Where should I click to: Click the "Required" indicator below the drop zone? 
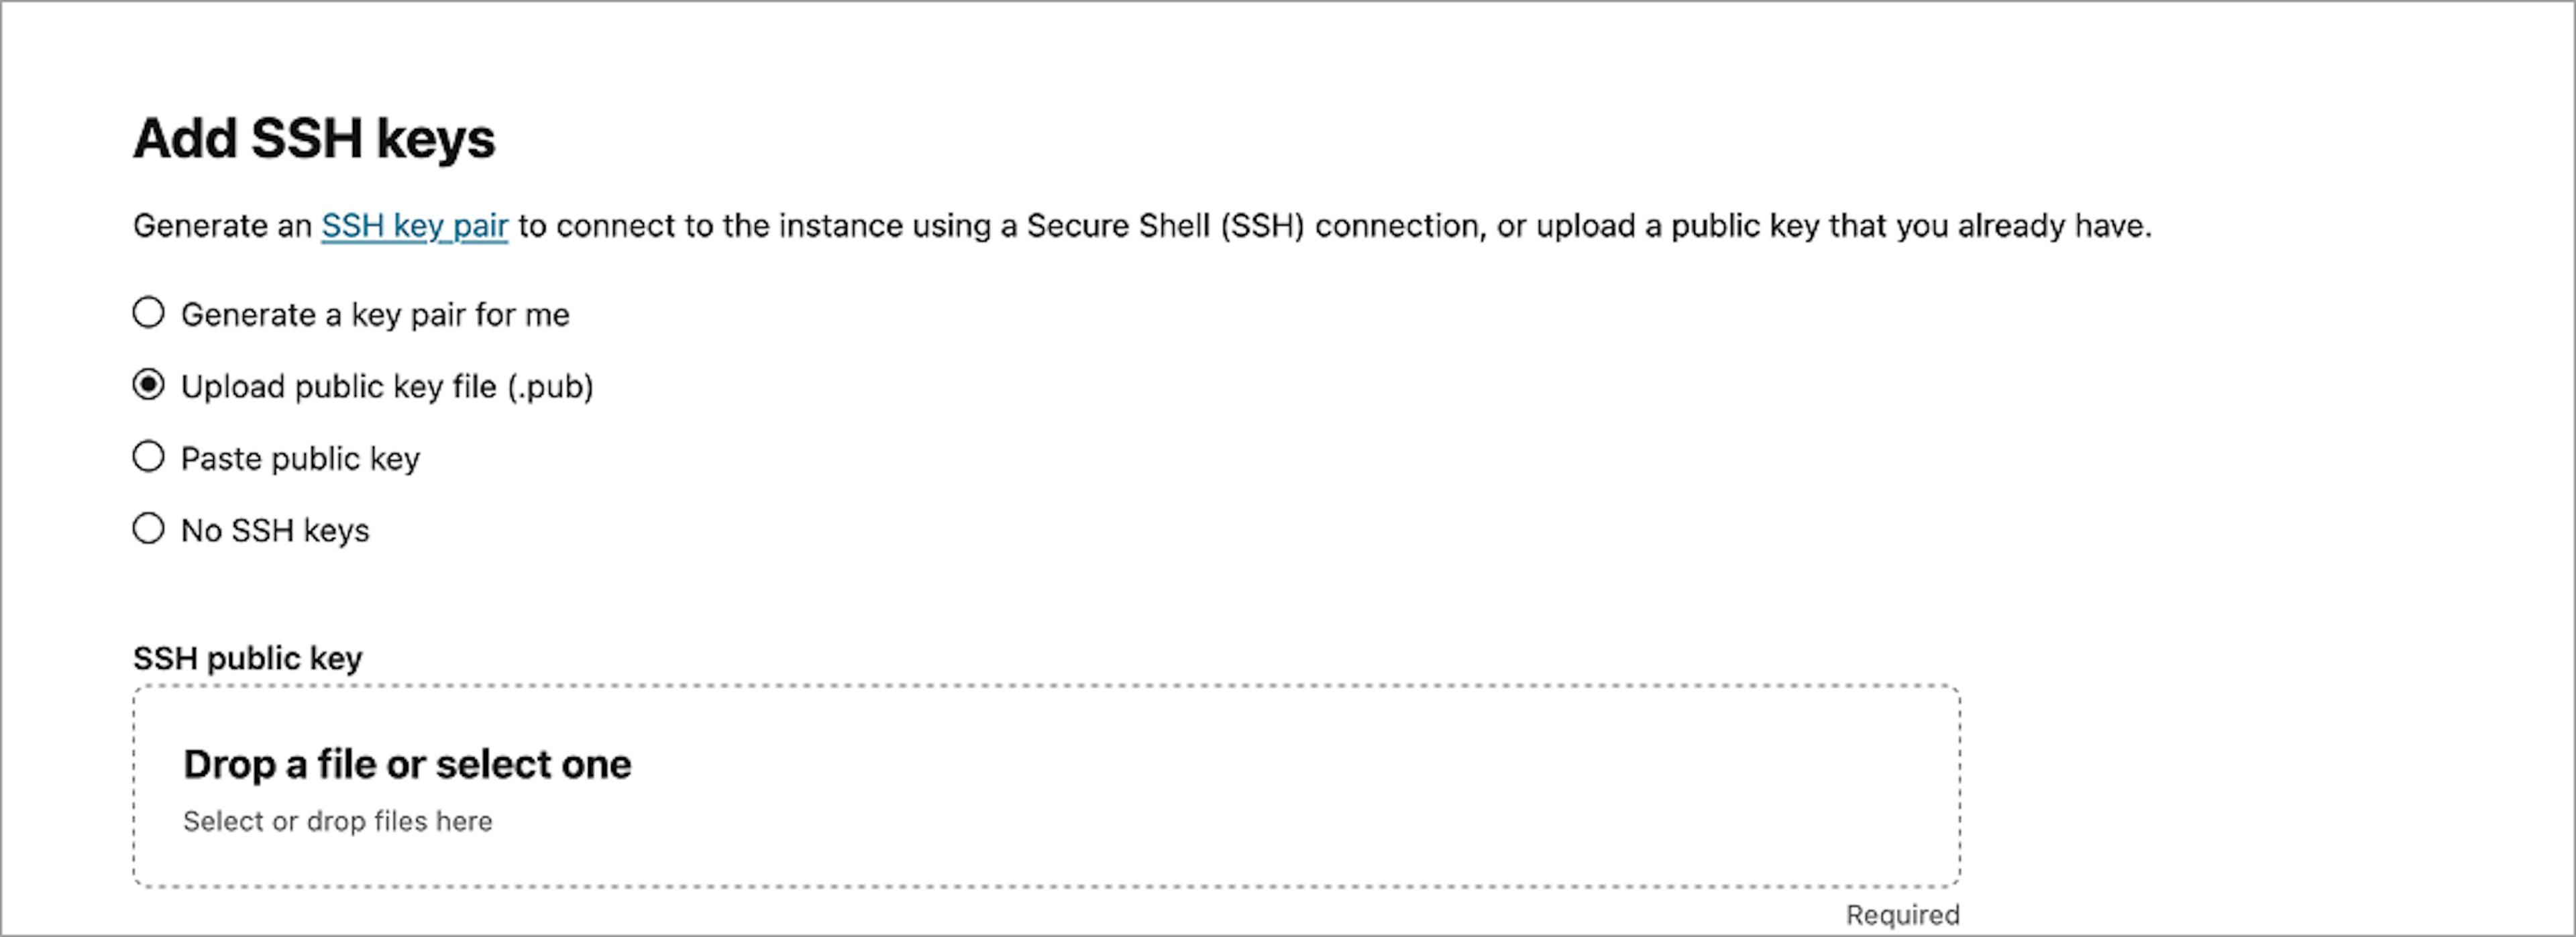point(1902,915)
